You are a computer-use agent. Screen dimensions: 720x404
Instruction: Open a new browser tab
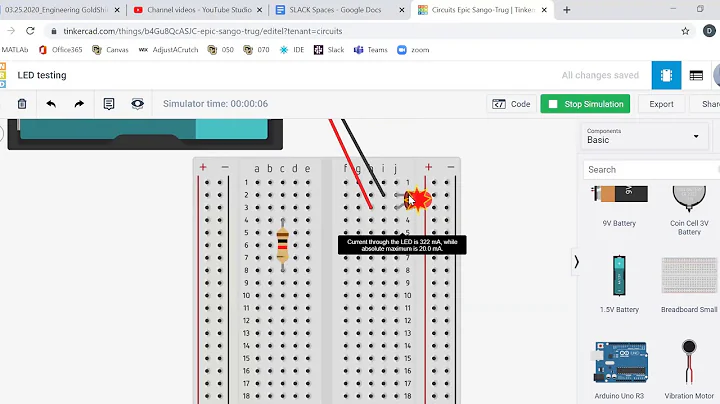point(567,10)
